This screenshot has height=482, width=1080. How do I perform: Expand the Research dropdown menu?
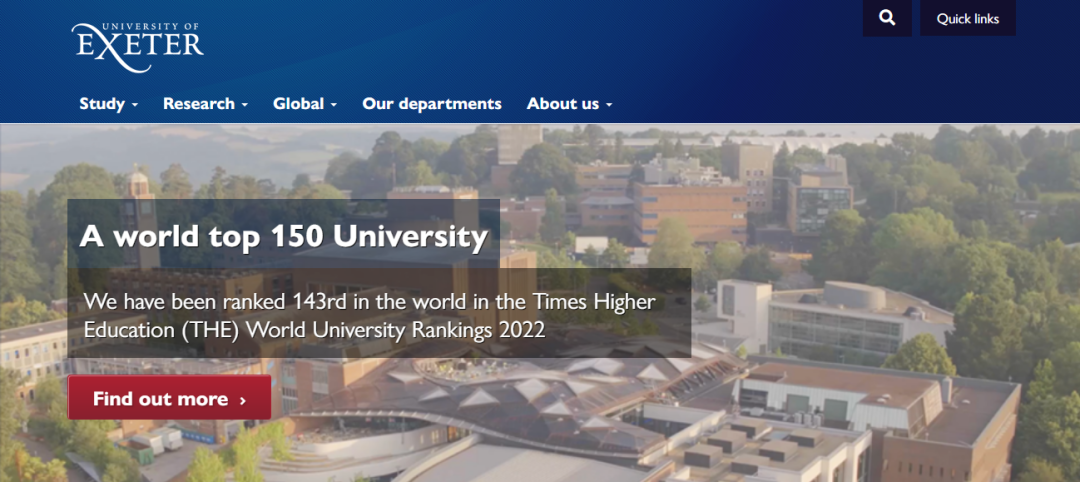[x=205, y=104]
